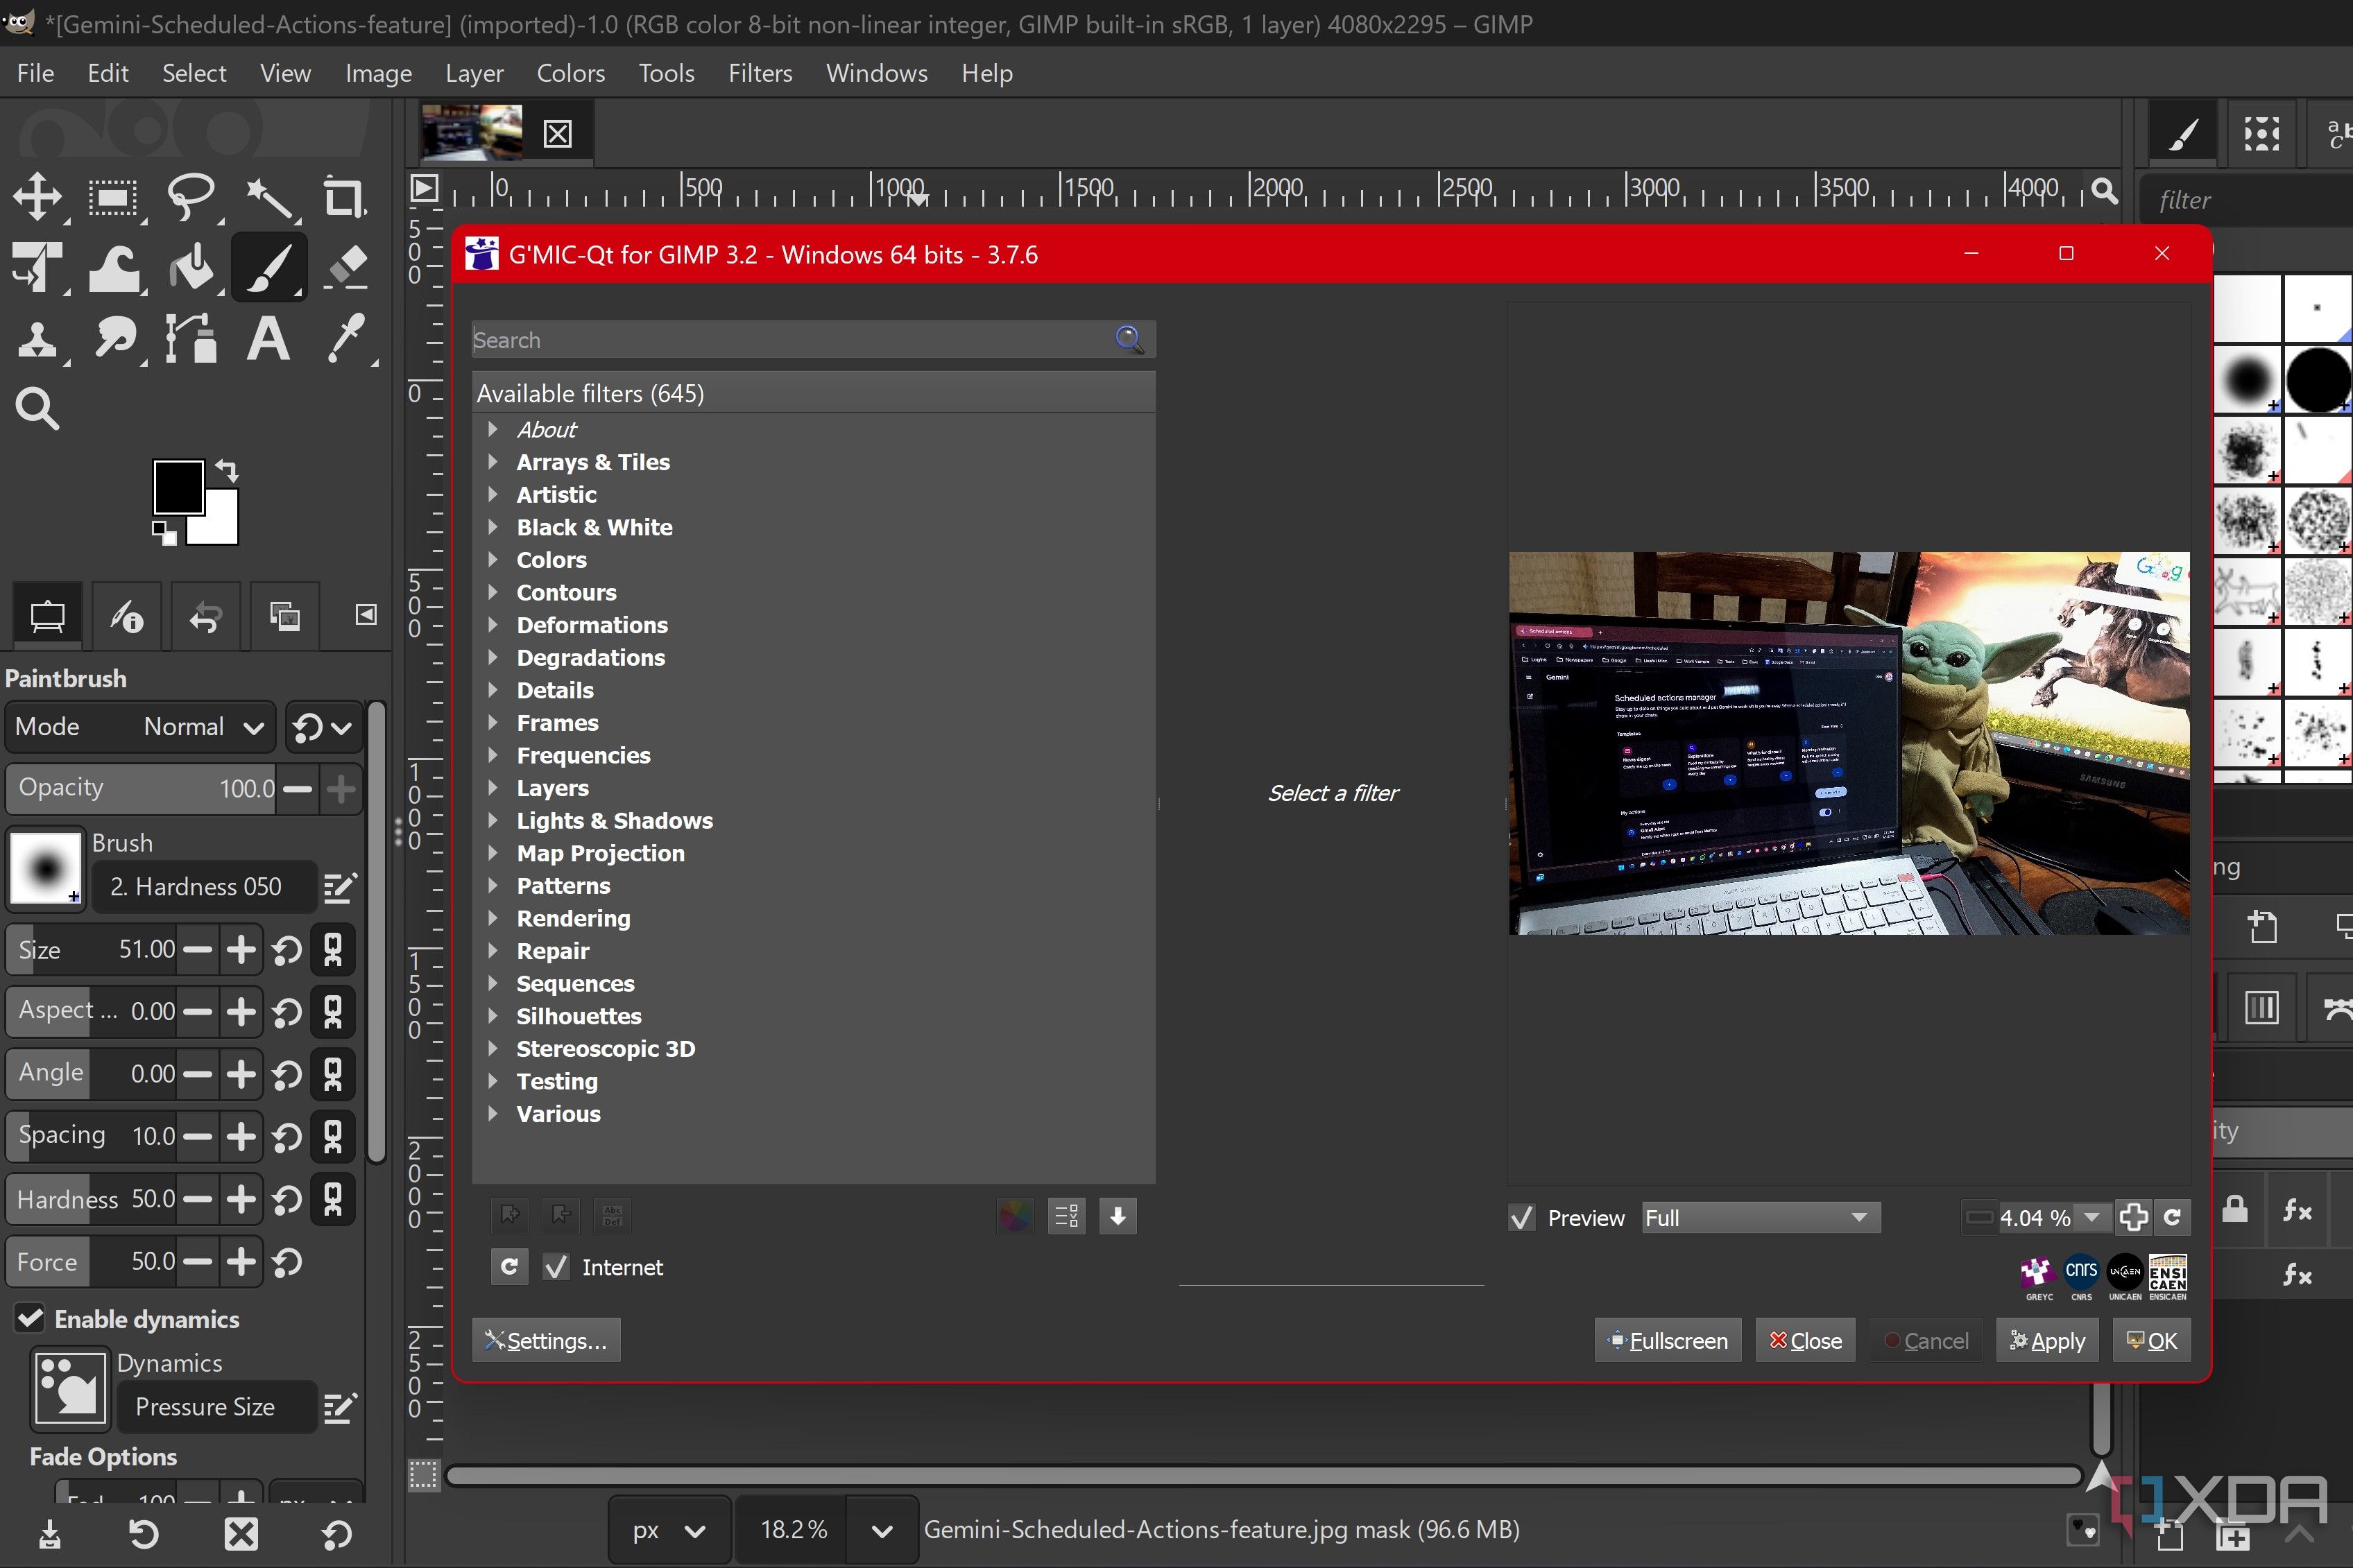
Task: Toggle link Angle to brush default
Action: [x=333, y=1074]
